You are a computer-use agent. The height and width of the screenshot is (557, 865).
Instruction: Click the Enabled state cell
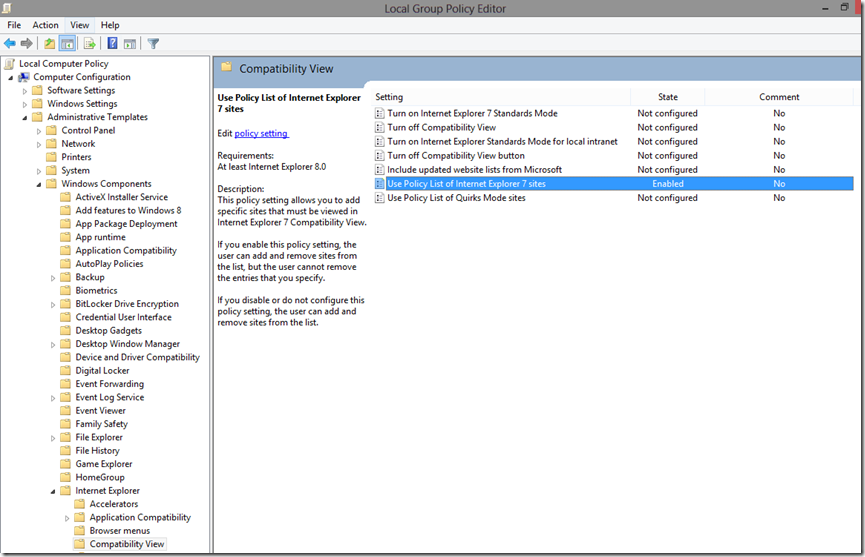[x=668, y=184]
